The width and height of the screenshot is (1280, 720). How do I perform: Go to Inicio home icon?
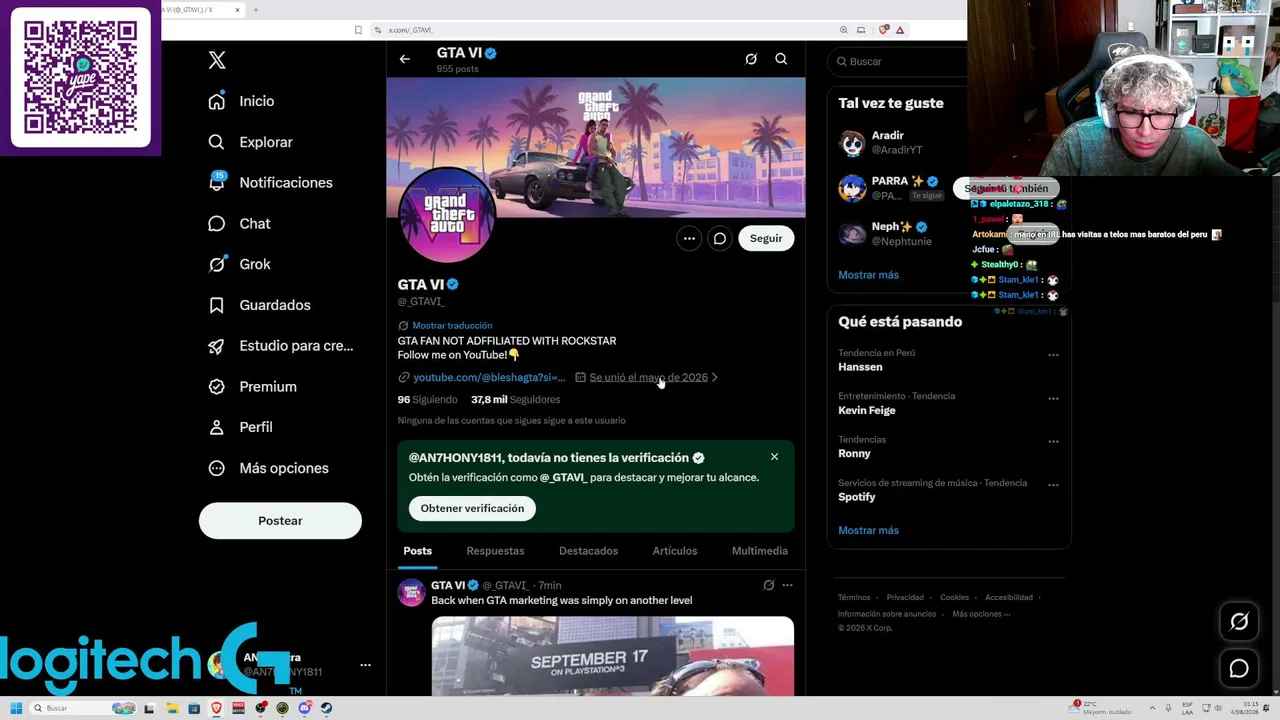[217, 101]
